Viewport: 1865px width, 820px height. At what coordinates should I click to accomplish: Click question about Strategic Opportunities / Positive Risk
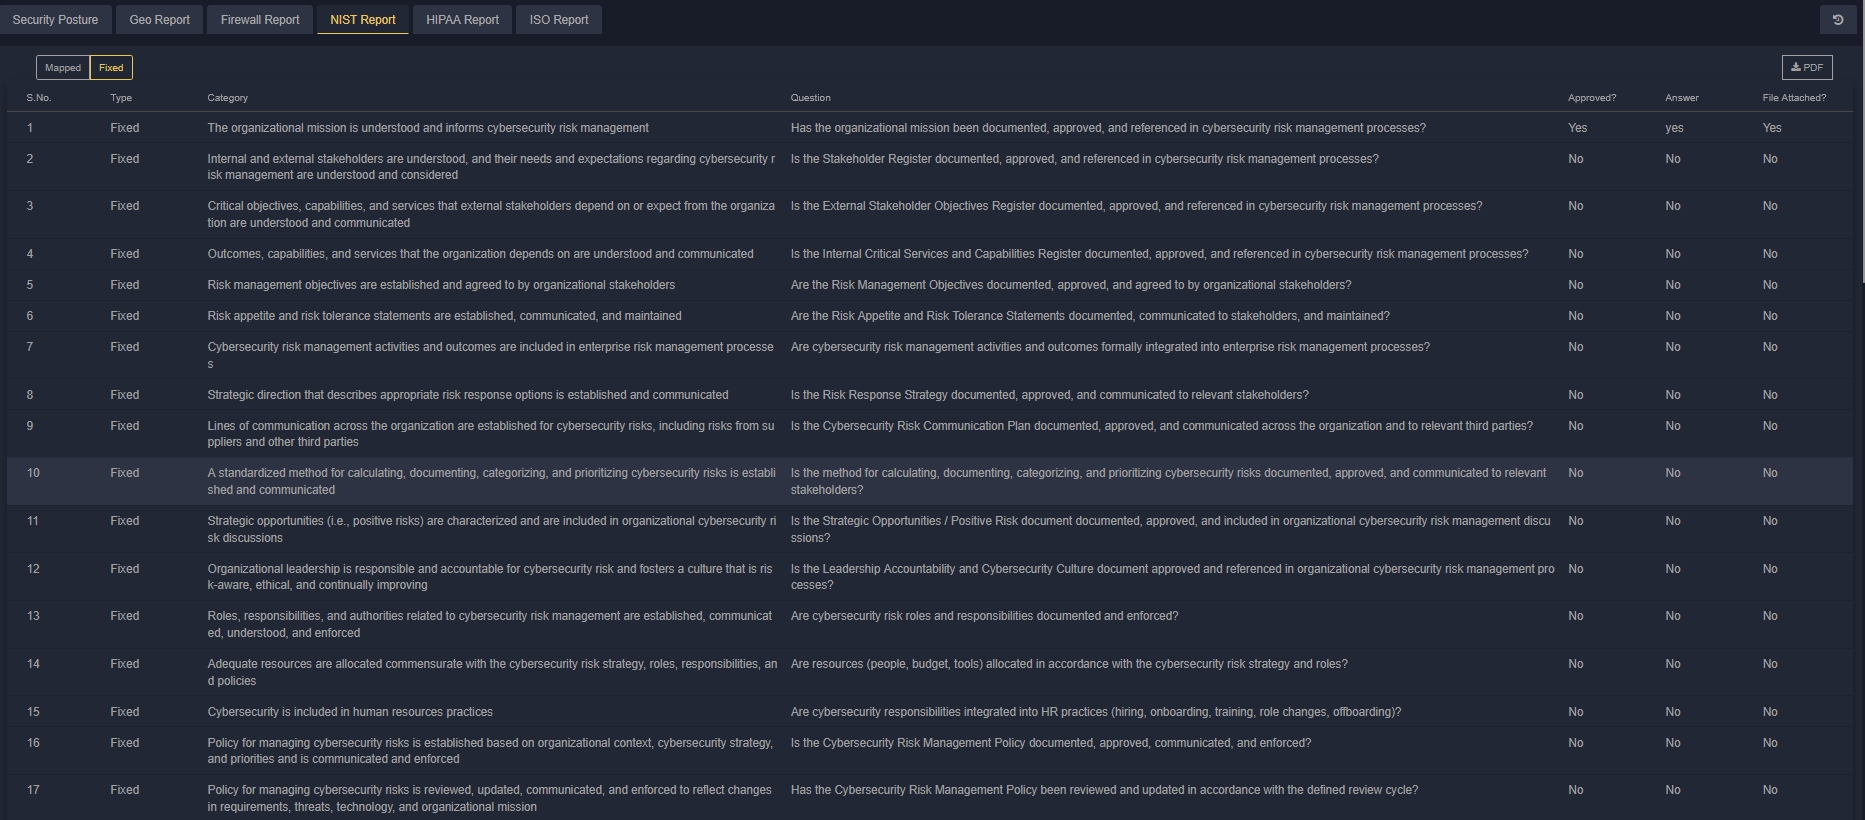[x=1171, y=529]
